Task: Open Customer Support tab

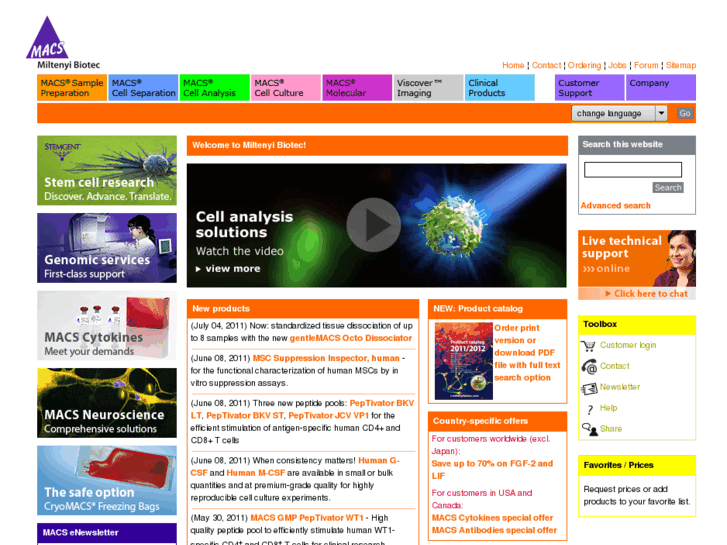Action: click(x=590, y=88)
